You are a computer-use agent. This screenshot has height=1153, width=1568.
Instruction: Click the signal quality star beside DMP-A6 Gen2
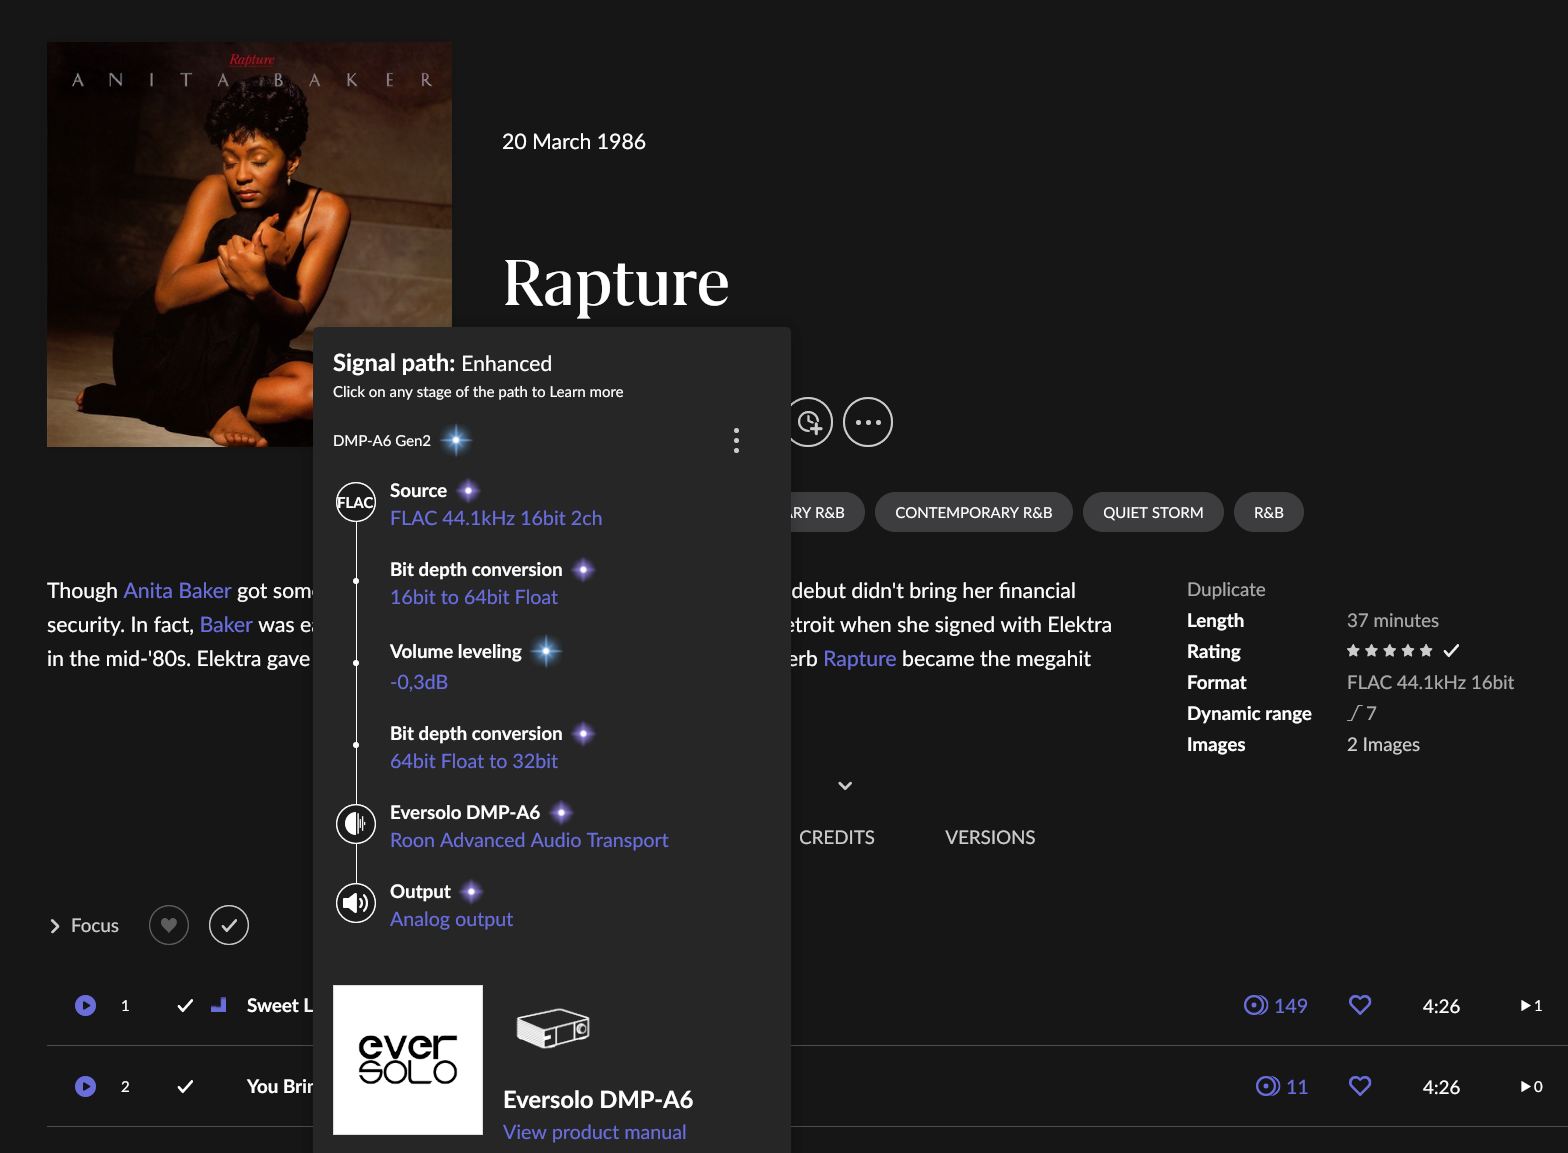(456, 440)
